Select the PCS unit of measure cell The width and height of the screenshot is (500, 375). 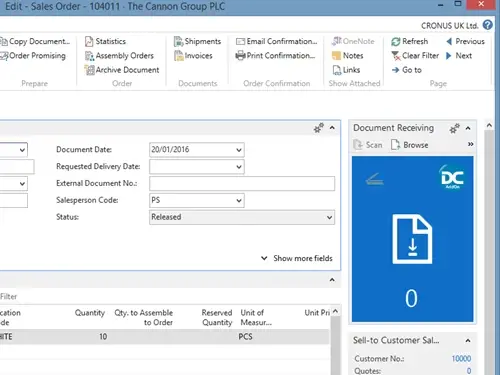[x=245, y=337]
